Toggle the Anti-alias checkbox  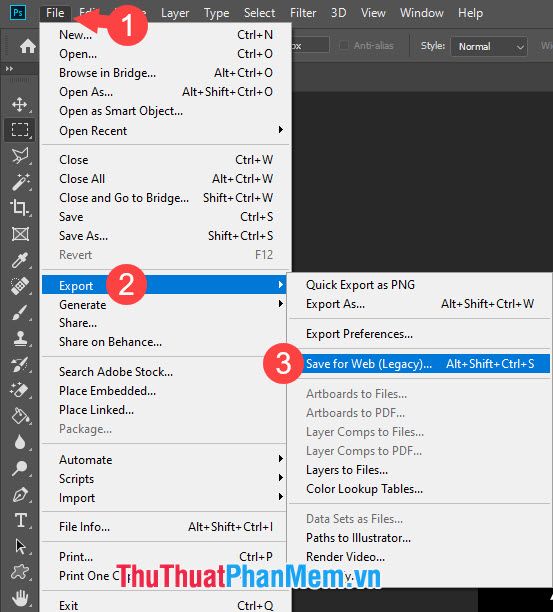pyautogui.click(x=344, y=46)
